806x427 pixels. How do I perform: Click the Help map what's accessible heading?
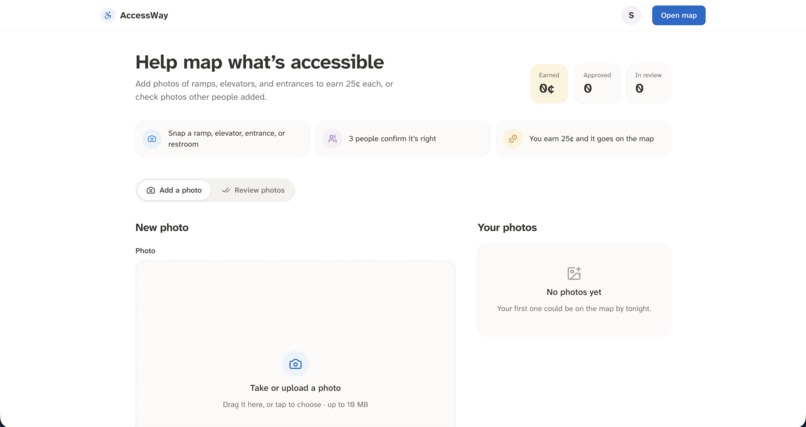pyautogui.click(x=260, y=62)
